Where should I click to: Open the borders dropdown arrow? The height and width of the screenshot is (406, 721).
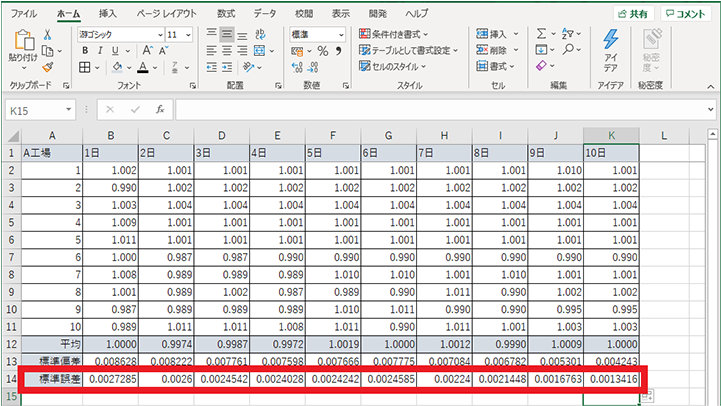coord(97,68)
